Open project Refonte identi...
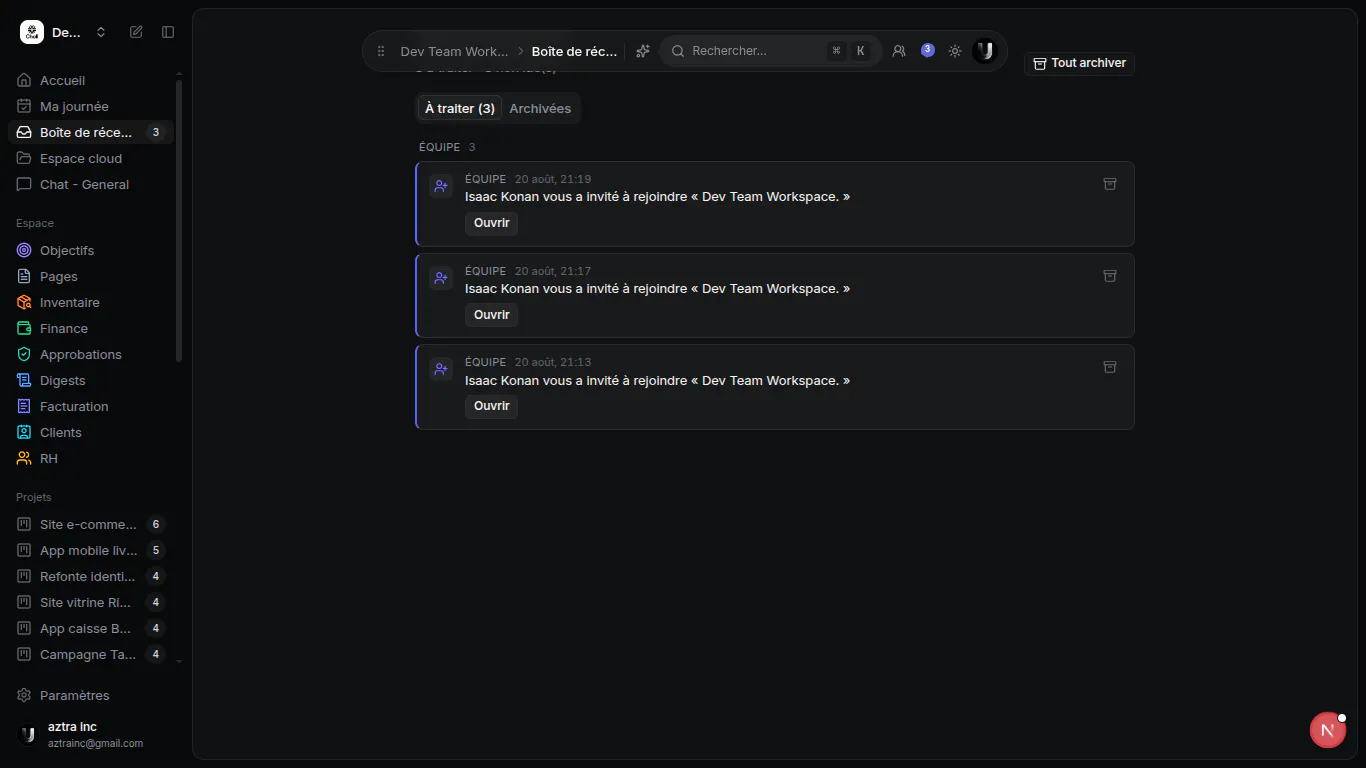 coord(91,576)
